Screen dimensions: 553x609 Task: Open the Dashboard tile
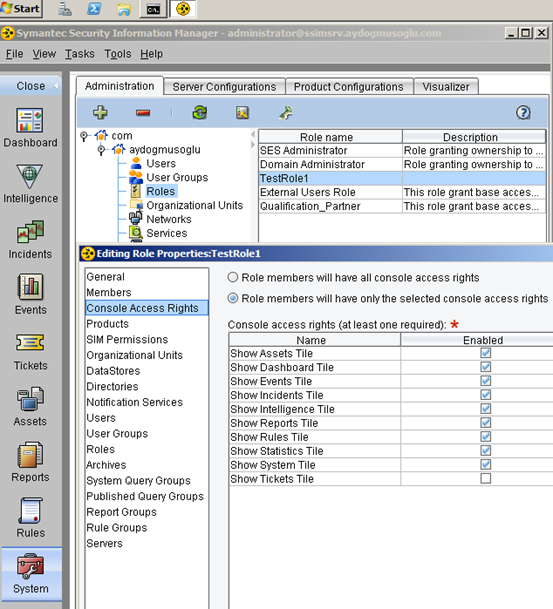pyautogui.click(x=30, y=128)
